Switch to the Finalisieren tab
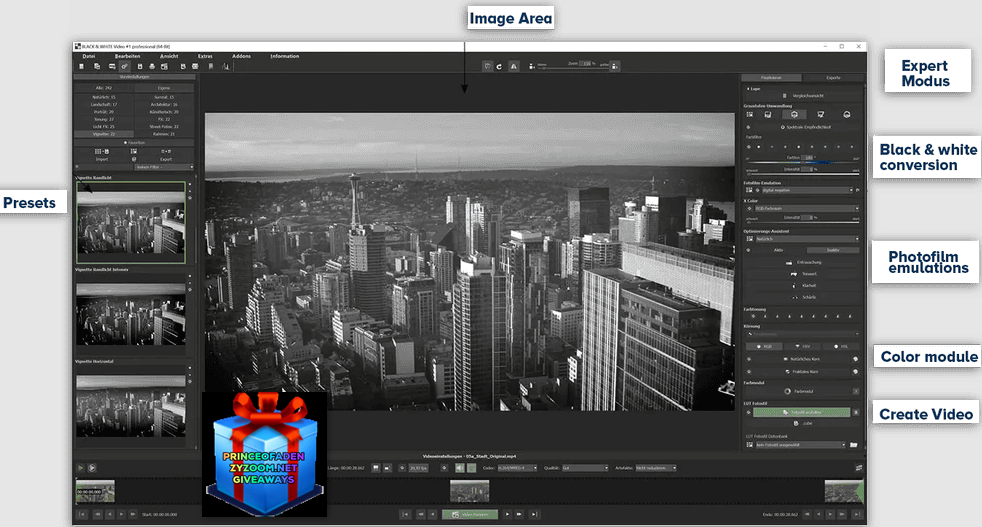 point(771,78)
